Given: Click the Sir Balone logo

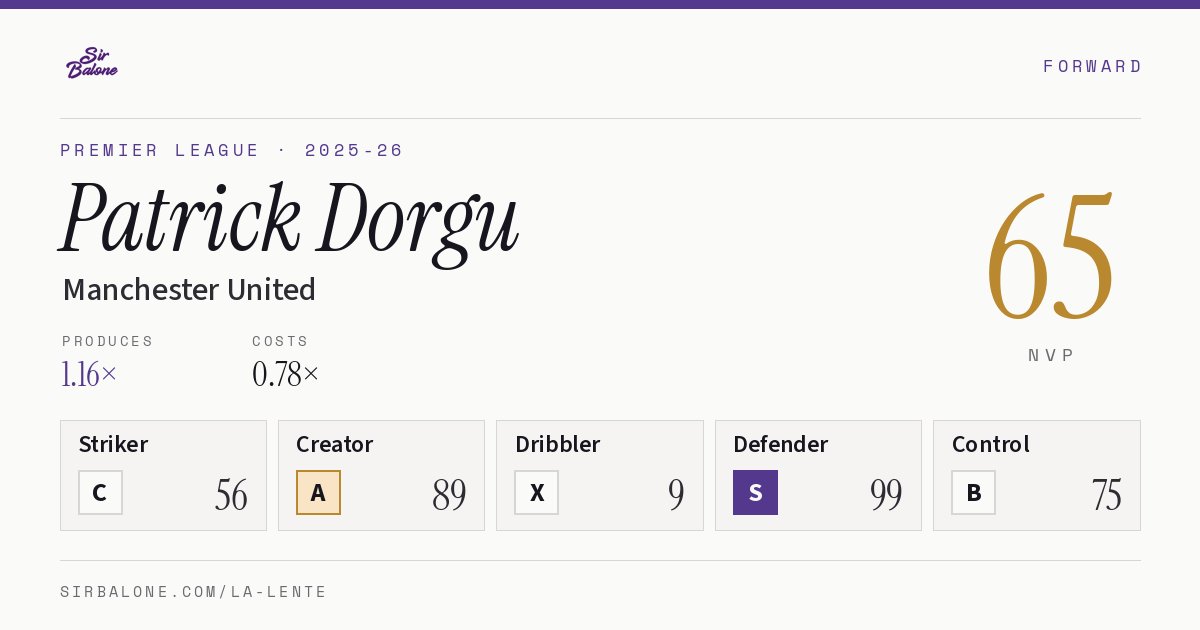Looking at the screenshot, I should 92,63.
